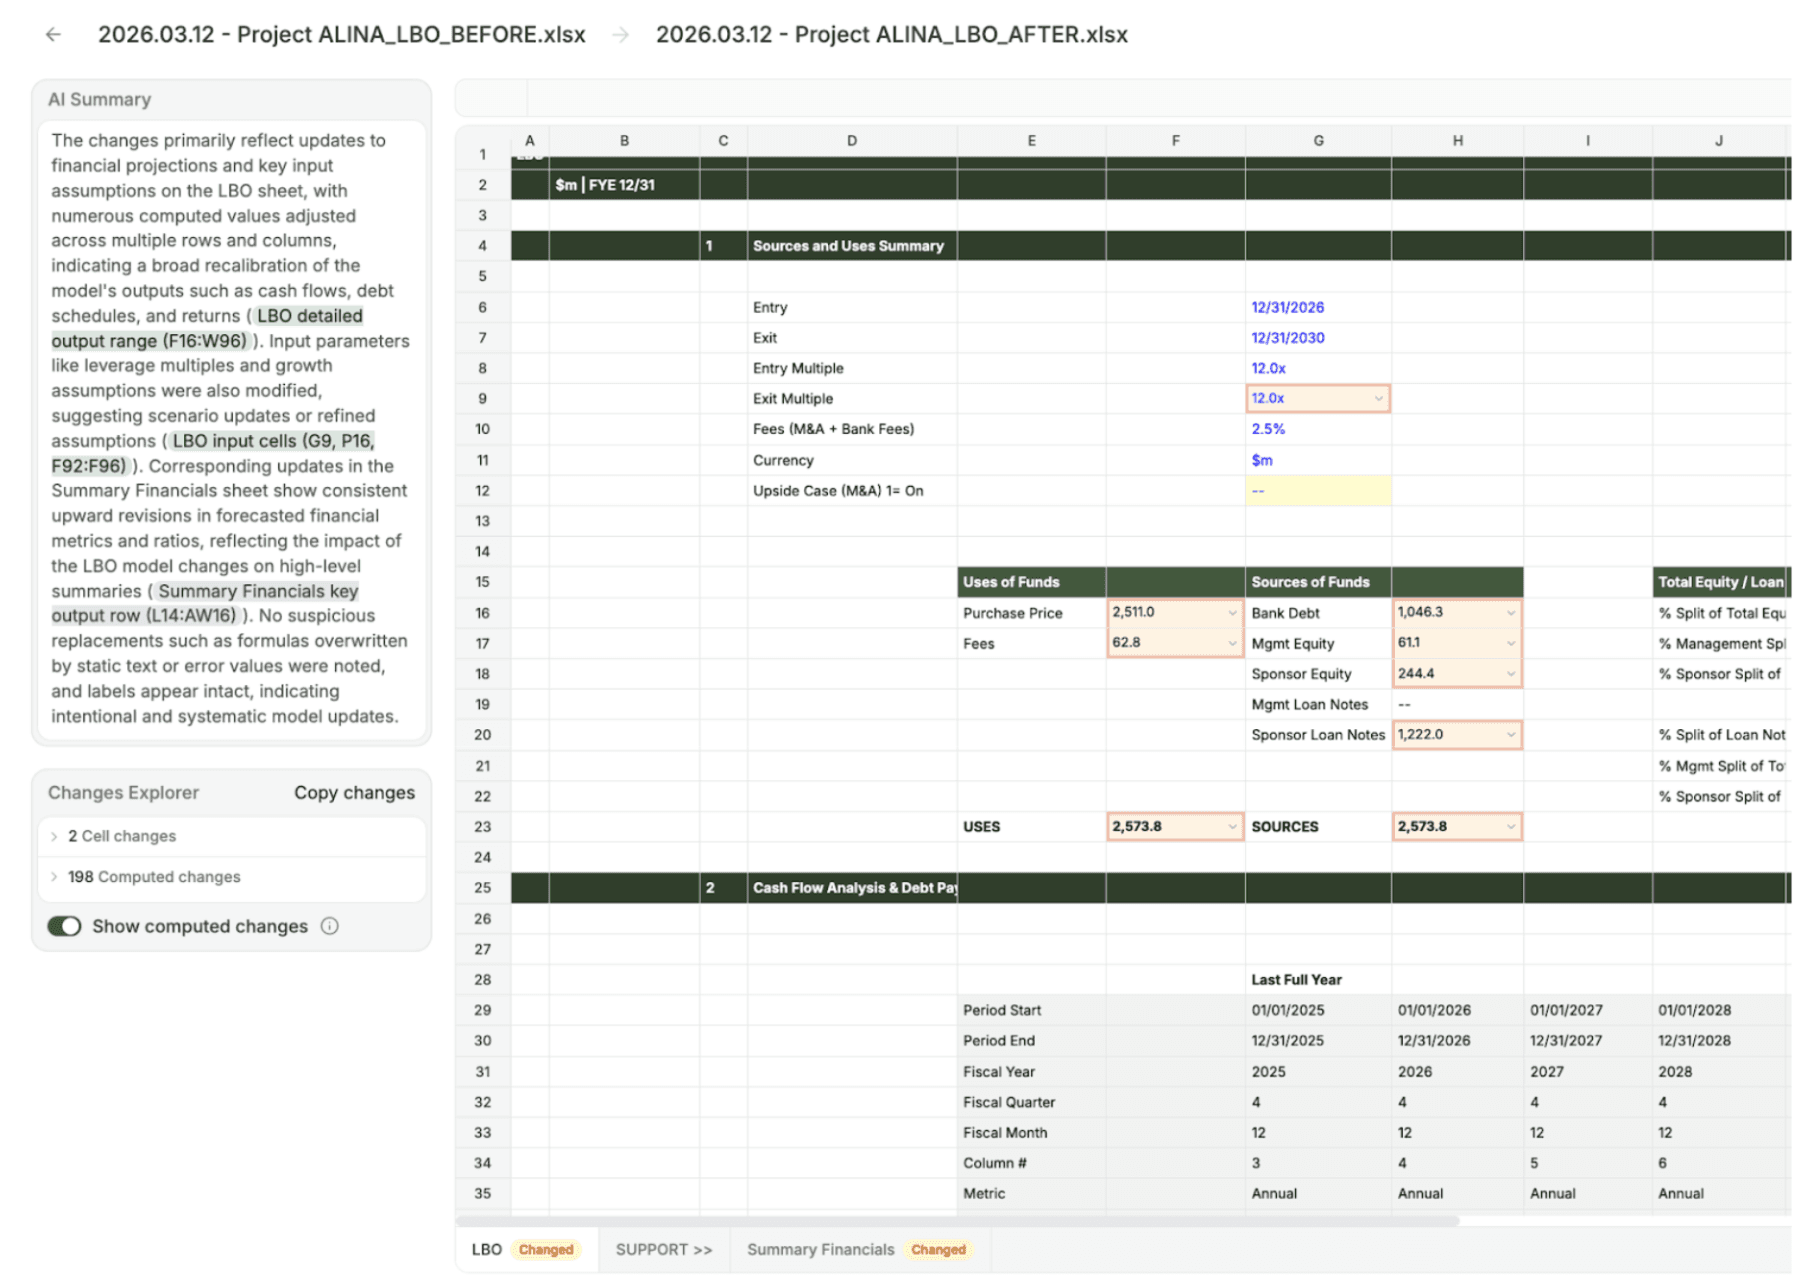This screenshot has width=1794, height=1282.
Task: Open dropdown on Sponsor Equity 244.4 cell
Action: (x=1511, y=674)
